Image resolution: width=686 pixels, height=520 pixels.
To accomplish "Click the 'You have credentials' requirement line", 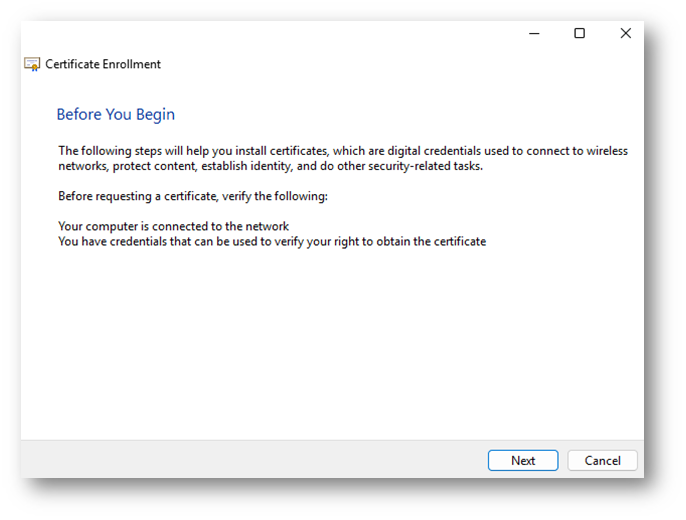I will click(x=272, y=241).
